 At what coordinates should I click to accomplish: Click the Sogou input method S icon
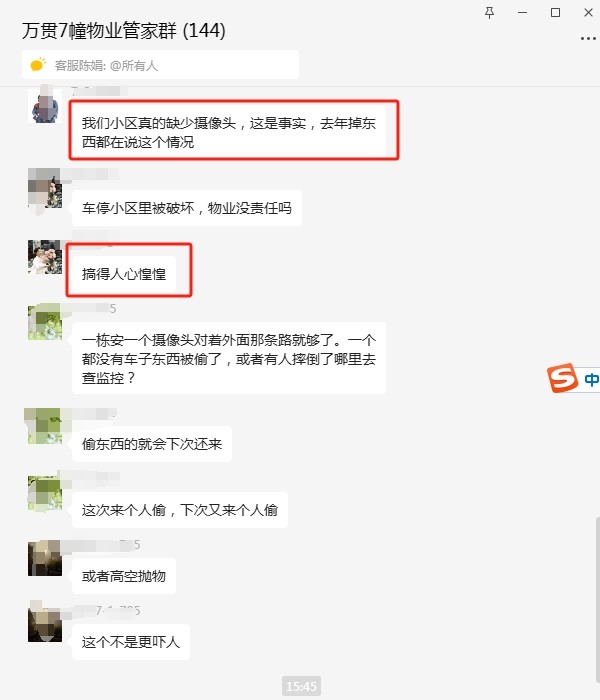(x=562, y=378)
